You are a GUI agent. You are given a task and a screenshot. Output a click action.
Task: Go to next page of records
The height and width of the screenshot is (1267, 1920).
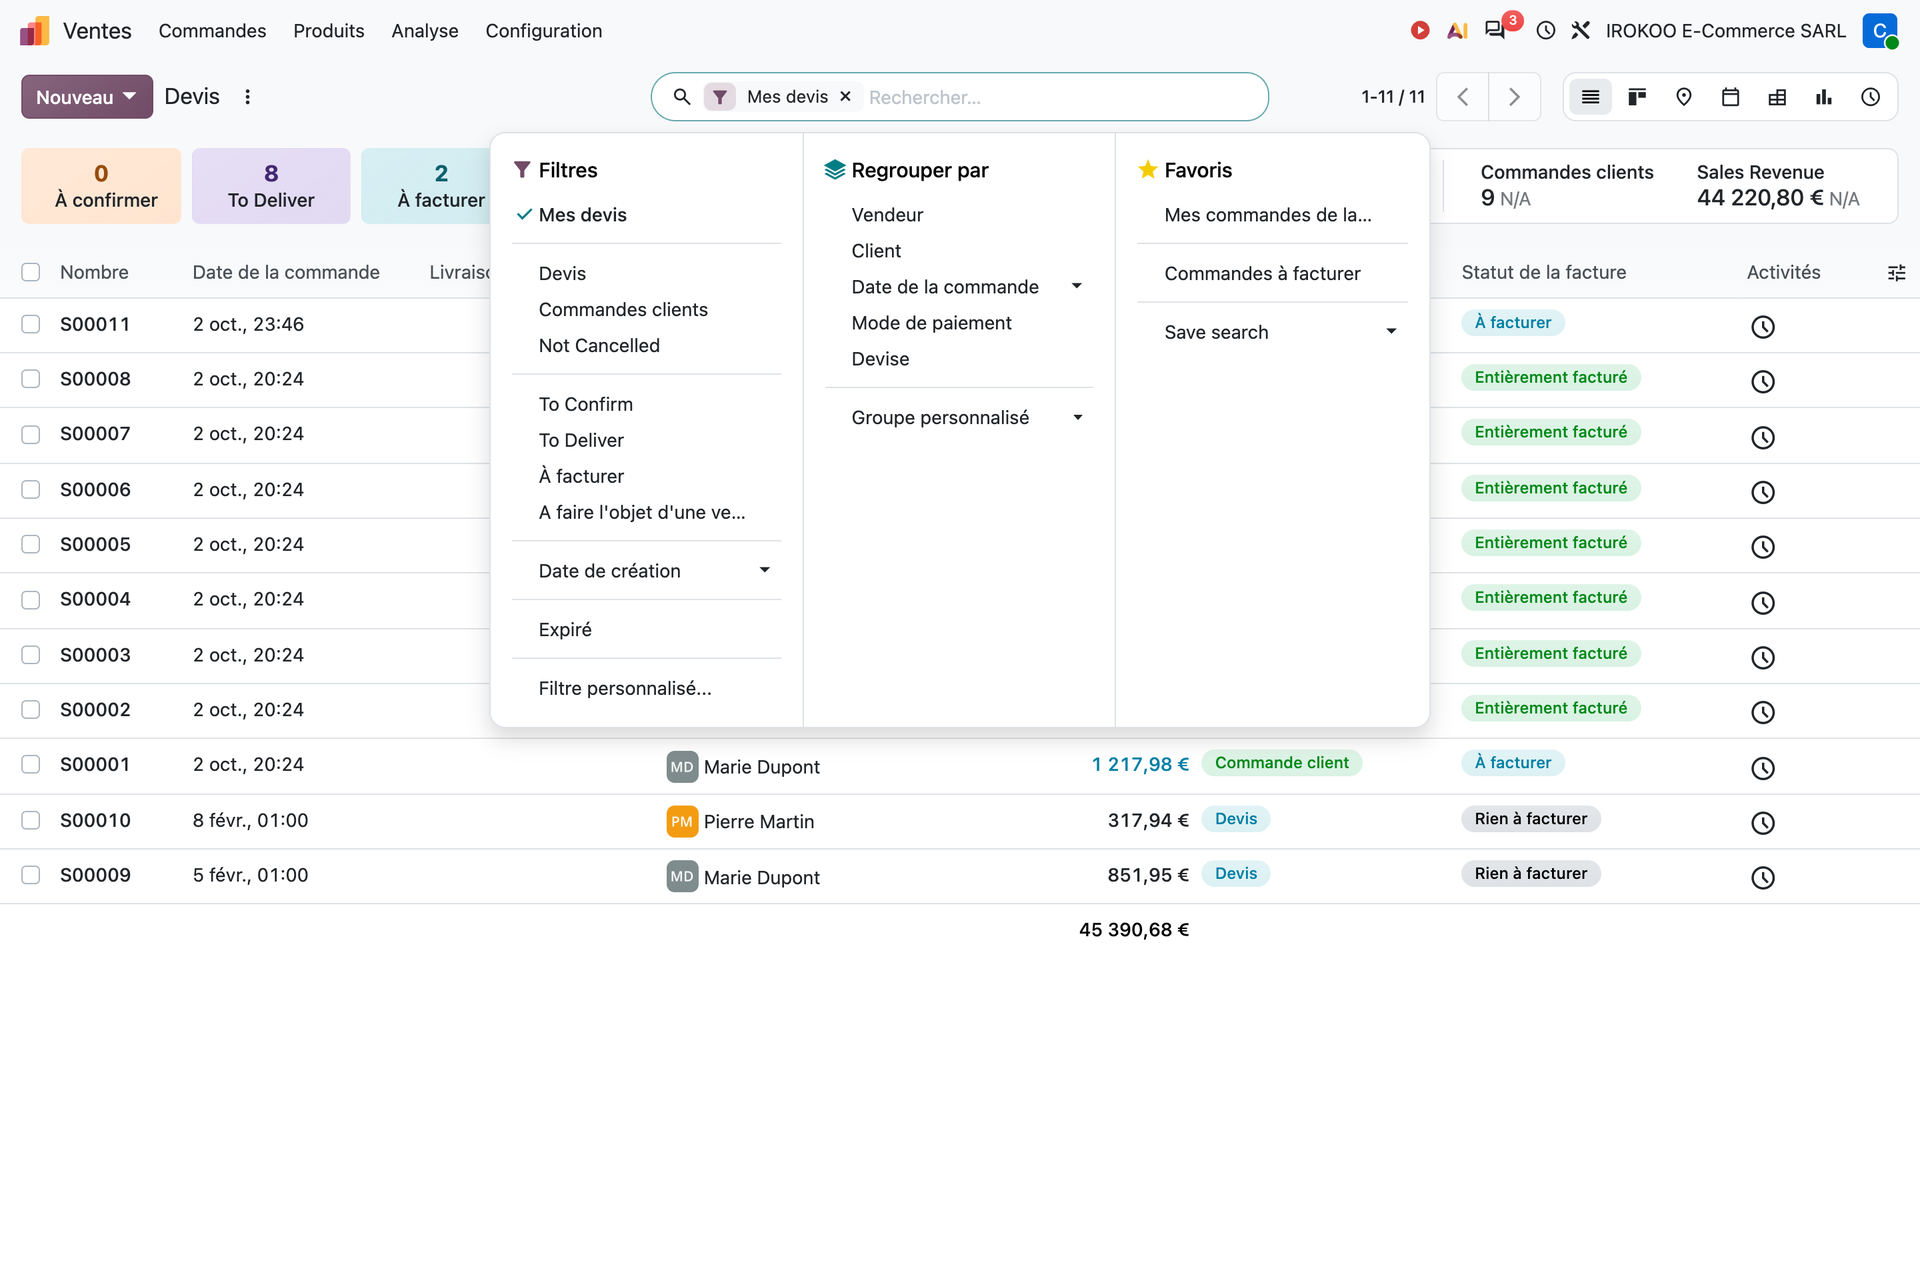click(1514, 97)
